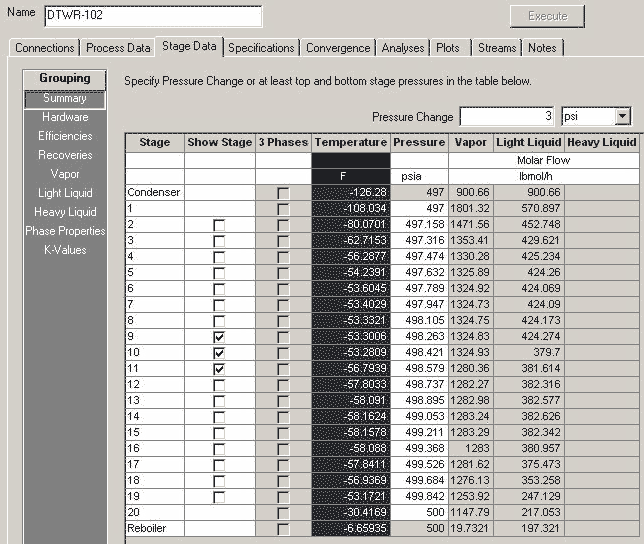Select stage 18 light liquid 353.258
Image resolution: width=644 pixels, height=544 pixels.
pyautogui.click(x=529, y=480)
